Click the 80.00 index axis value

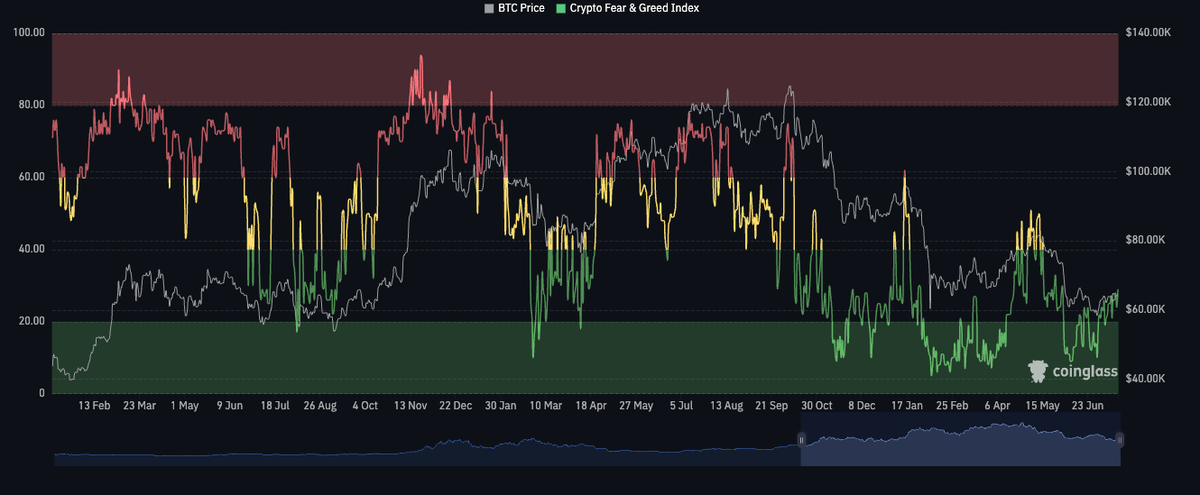30,105
